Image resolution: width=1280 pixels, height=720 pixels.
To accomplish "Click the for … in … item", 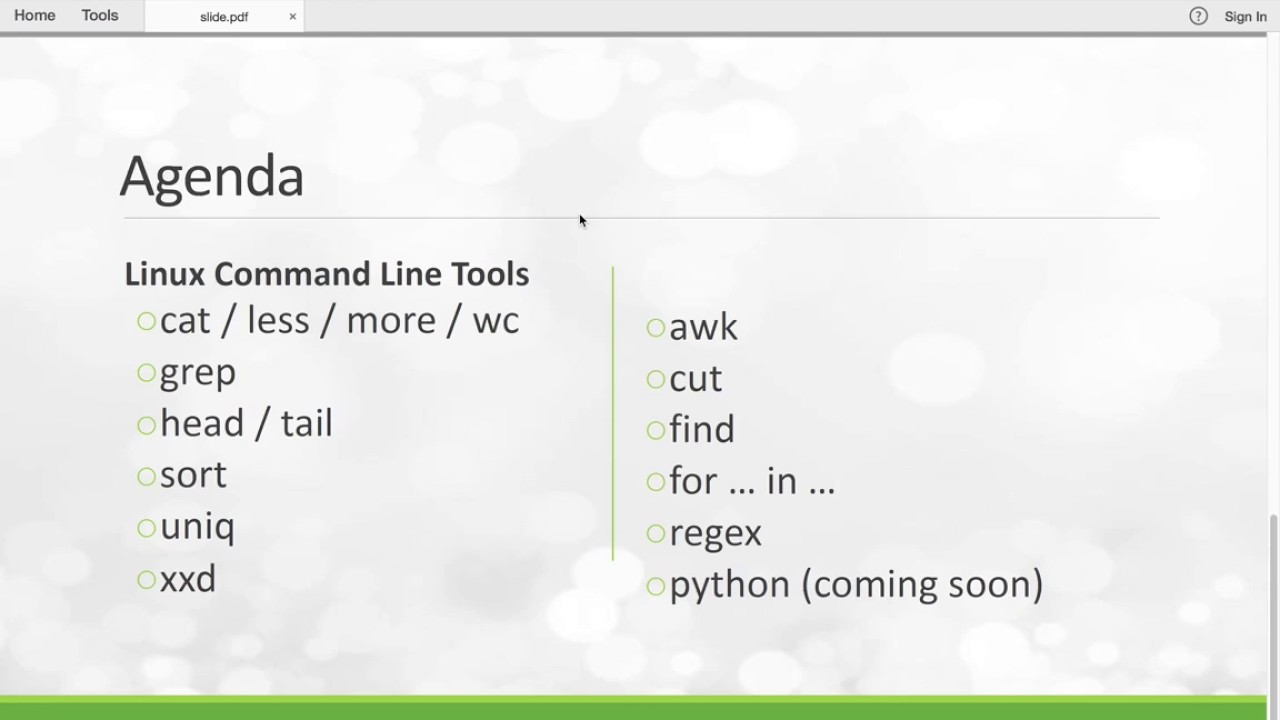I will pos(752,482).
